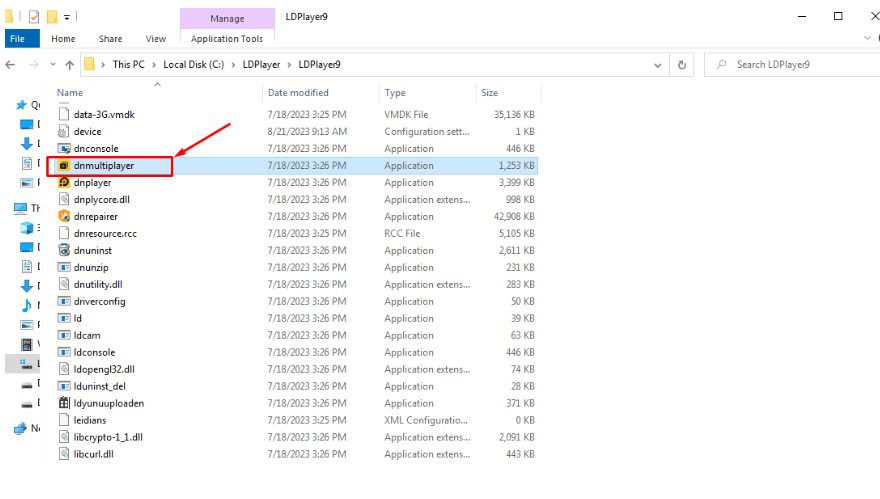Open Quick access in navigation pane

coord(28,105)
